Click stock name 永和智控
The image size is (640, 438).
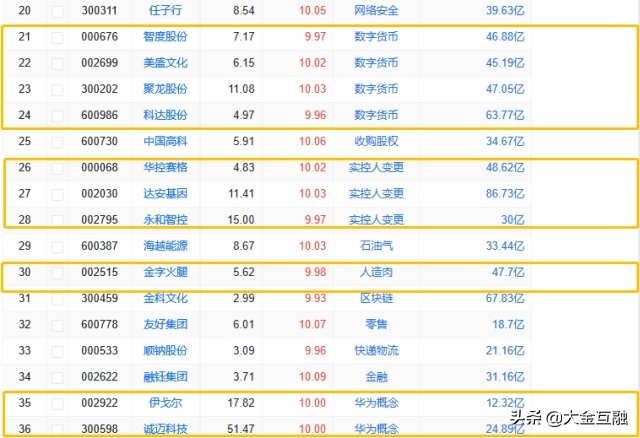(x=165, y=219)
